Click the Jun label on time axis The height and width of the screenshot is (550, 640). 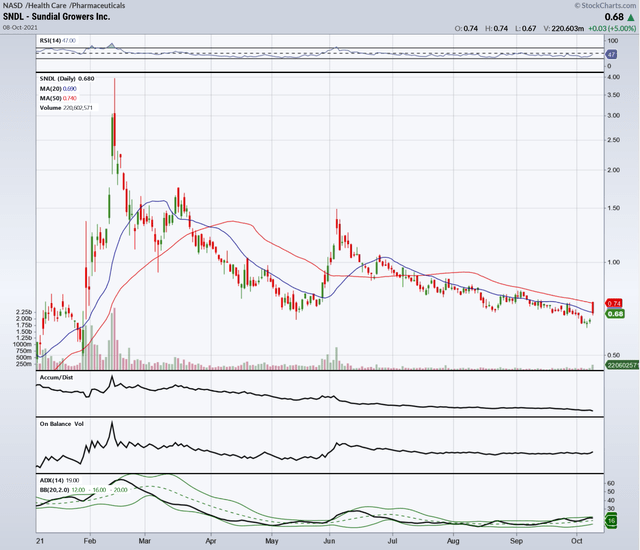coord(329,541)
